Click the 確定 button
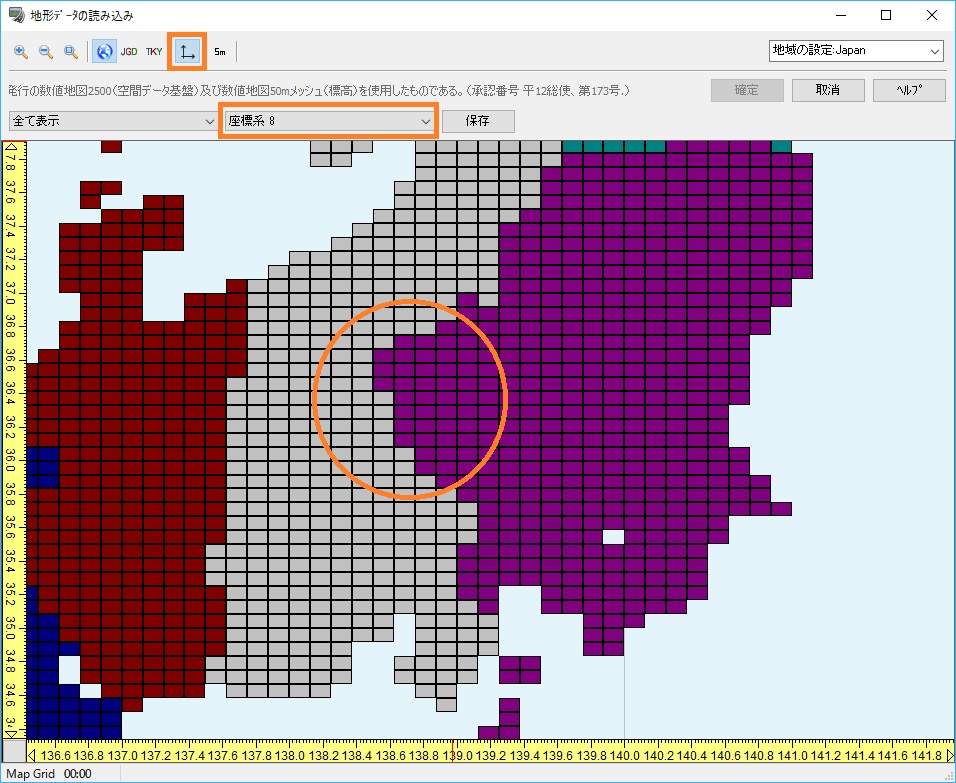Viewport: 956px width, 783px height. [747, 90]
